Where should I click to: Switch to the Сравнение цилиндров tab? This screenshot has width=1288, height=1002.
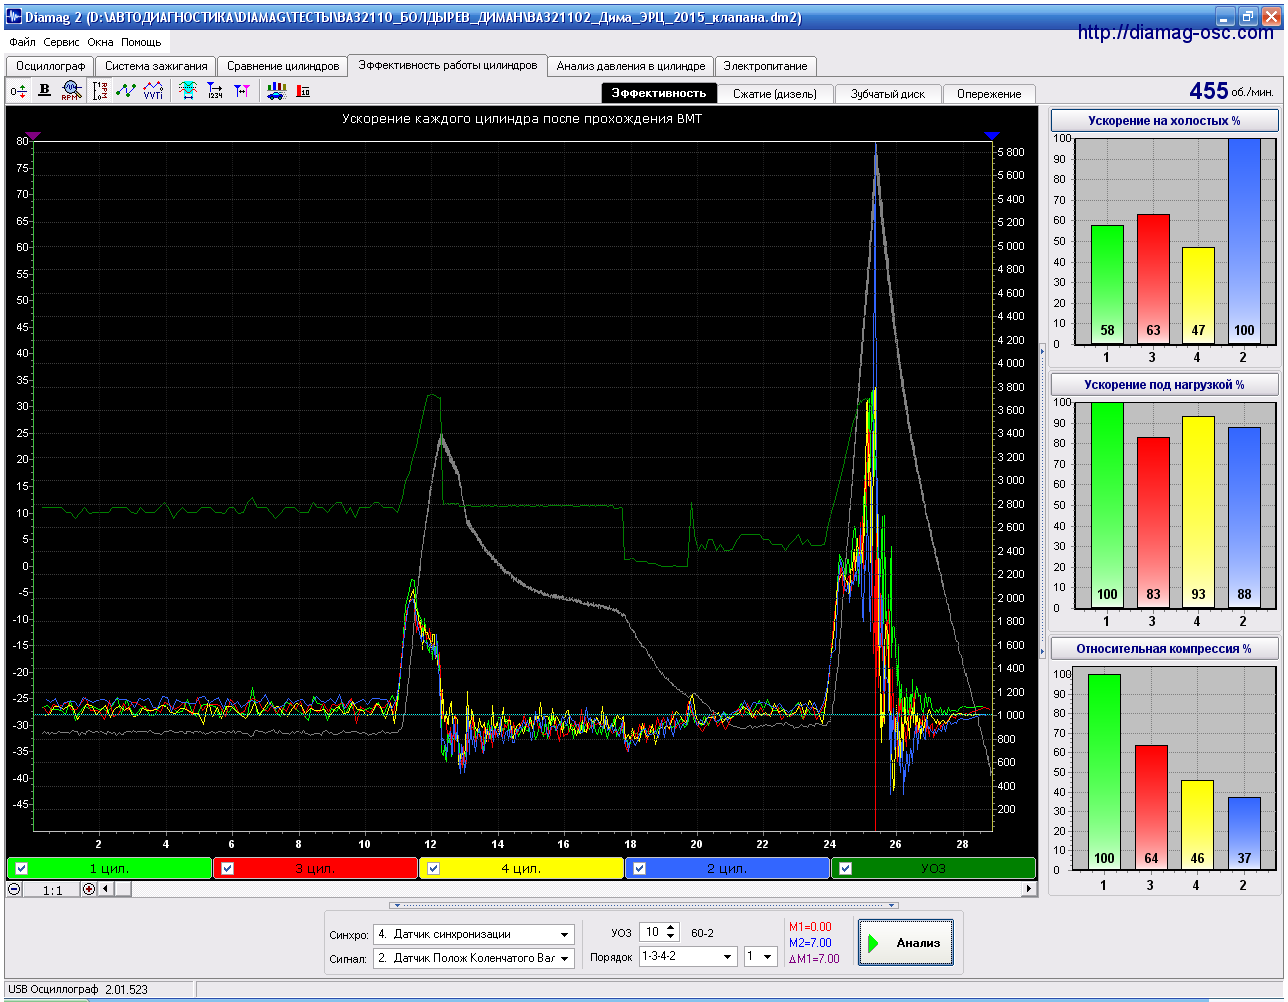point(283,66)
